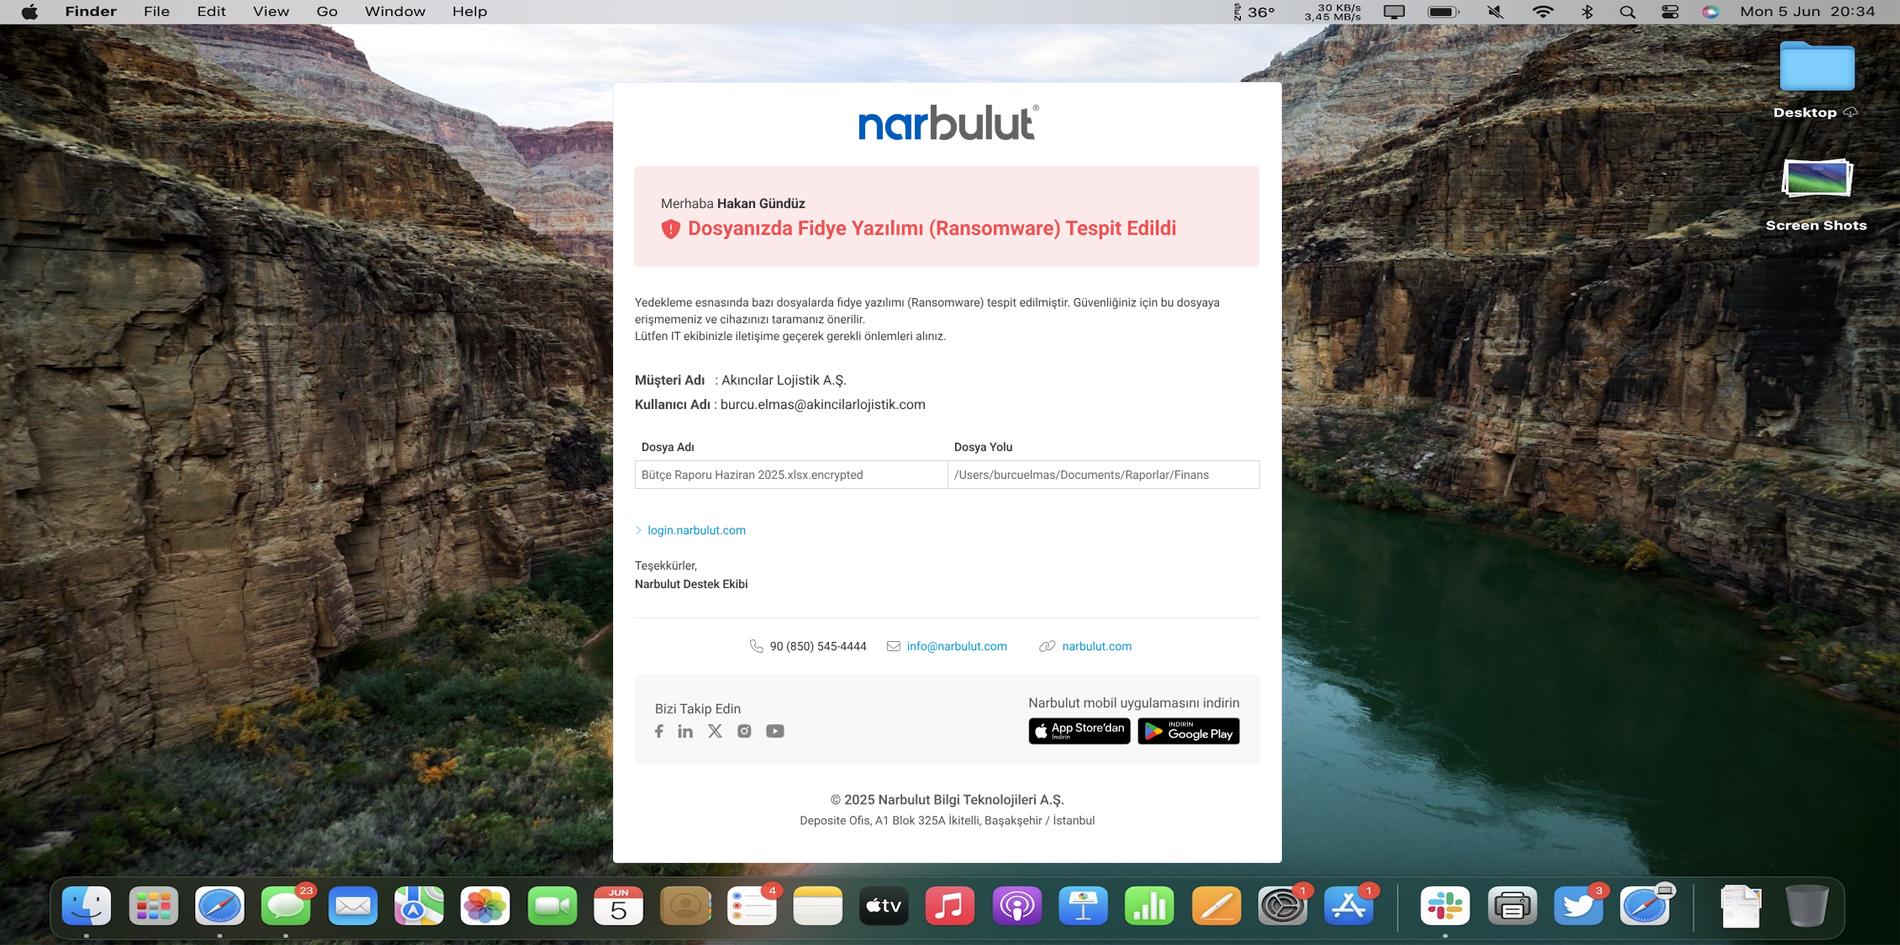The image size is (1900, 945).
Task: Open the LinkedIn social icon
Action: [685, 731]
